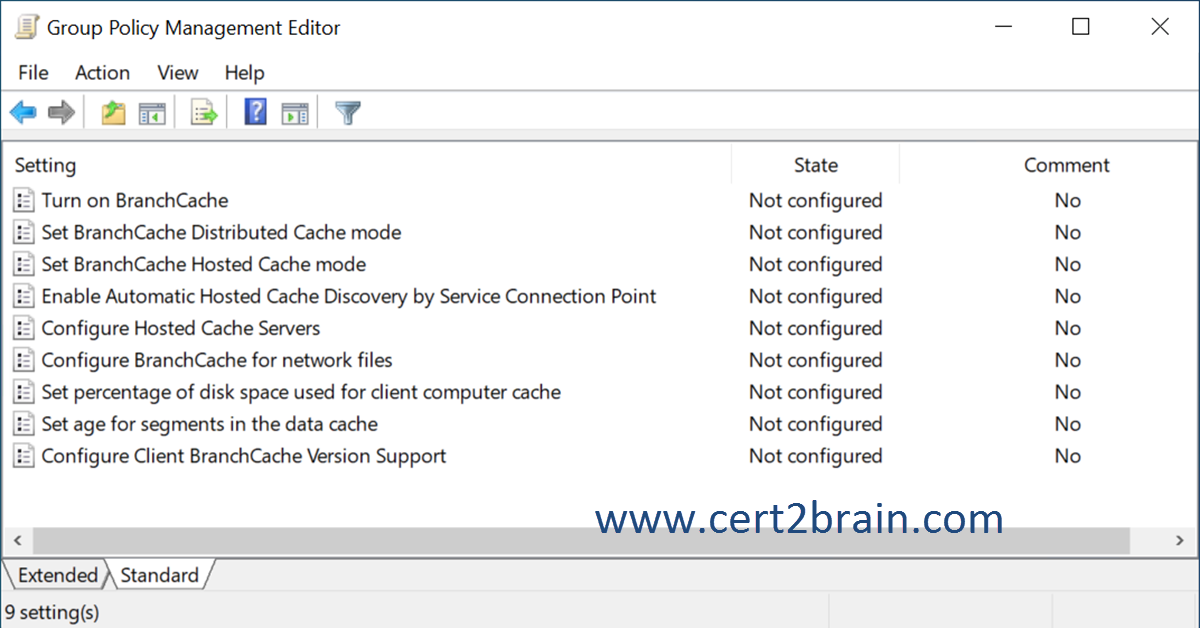The width and height of the screenshot is (1200, 628).
Task: Click Show/Hide Action Pane toolbar icon
Action: 295,113
